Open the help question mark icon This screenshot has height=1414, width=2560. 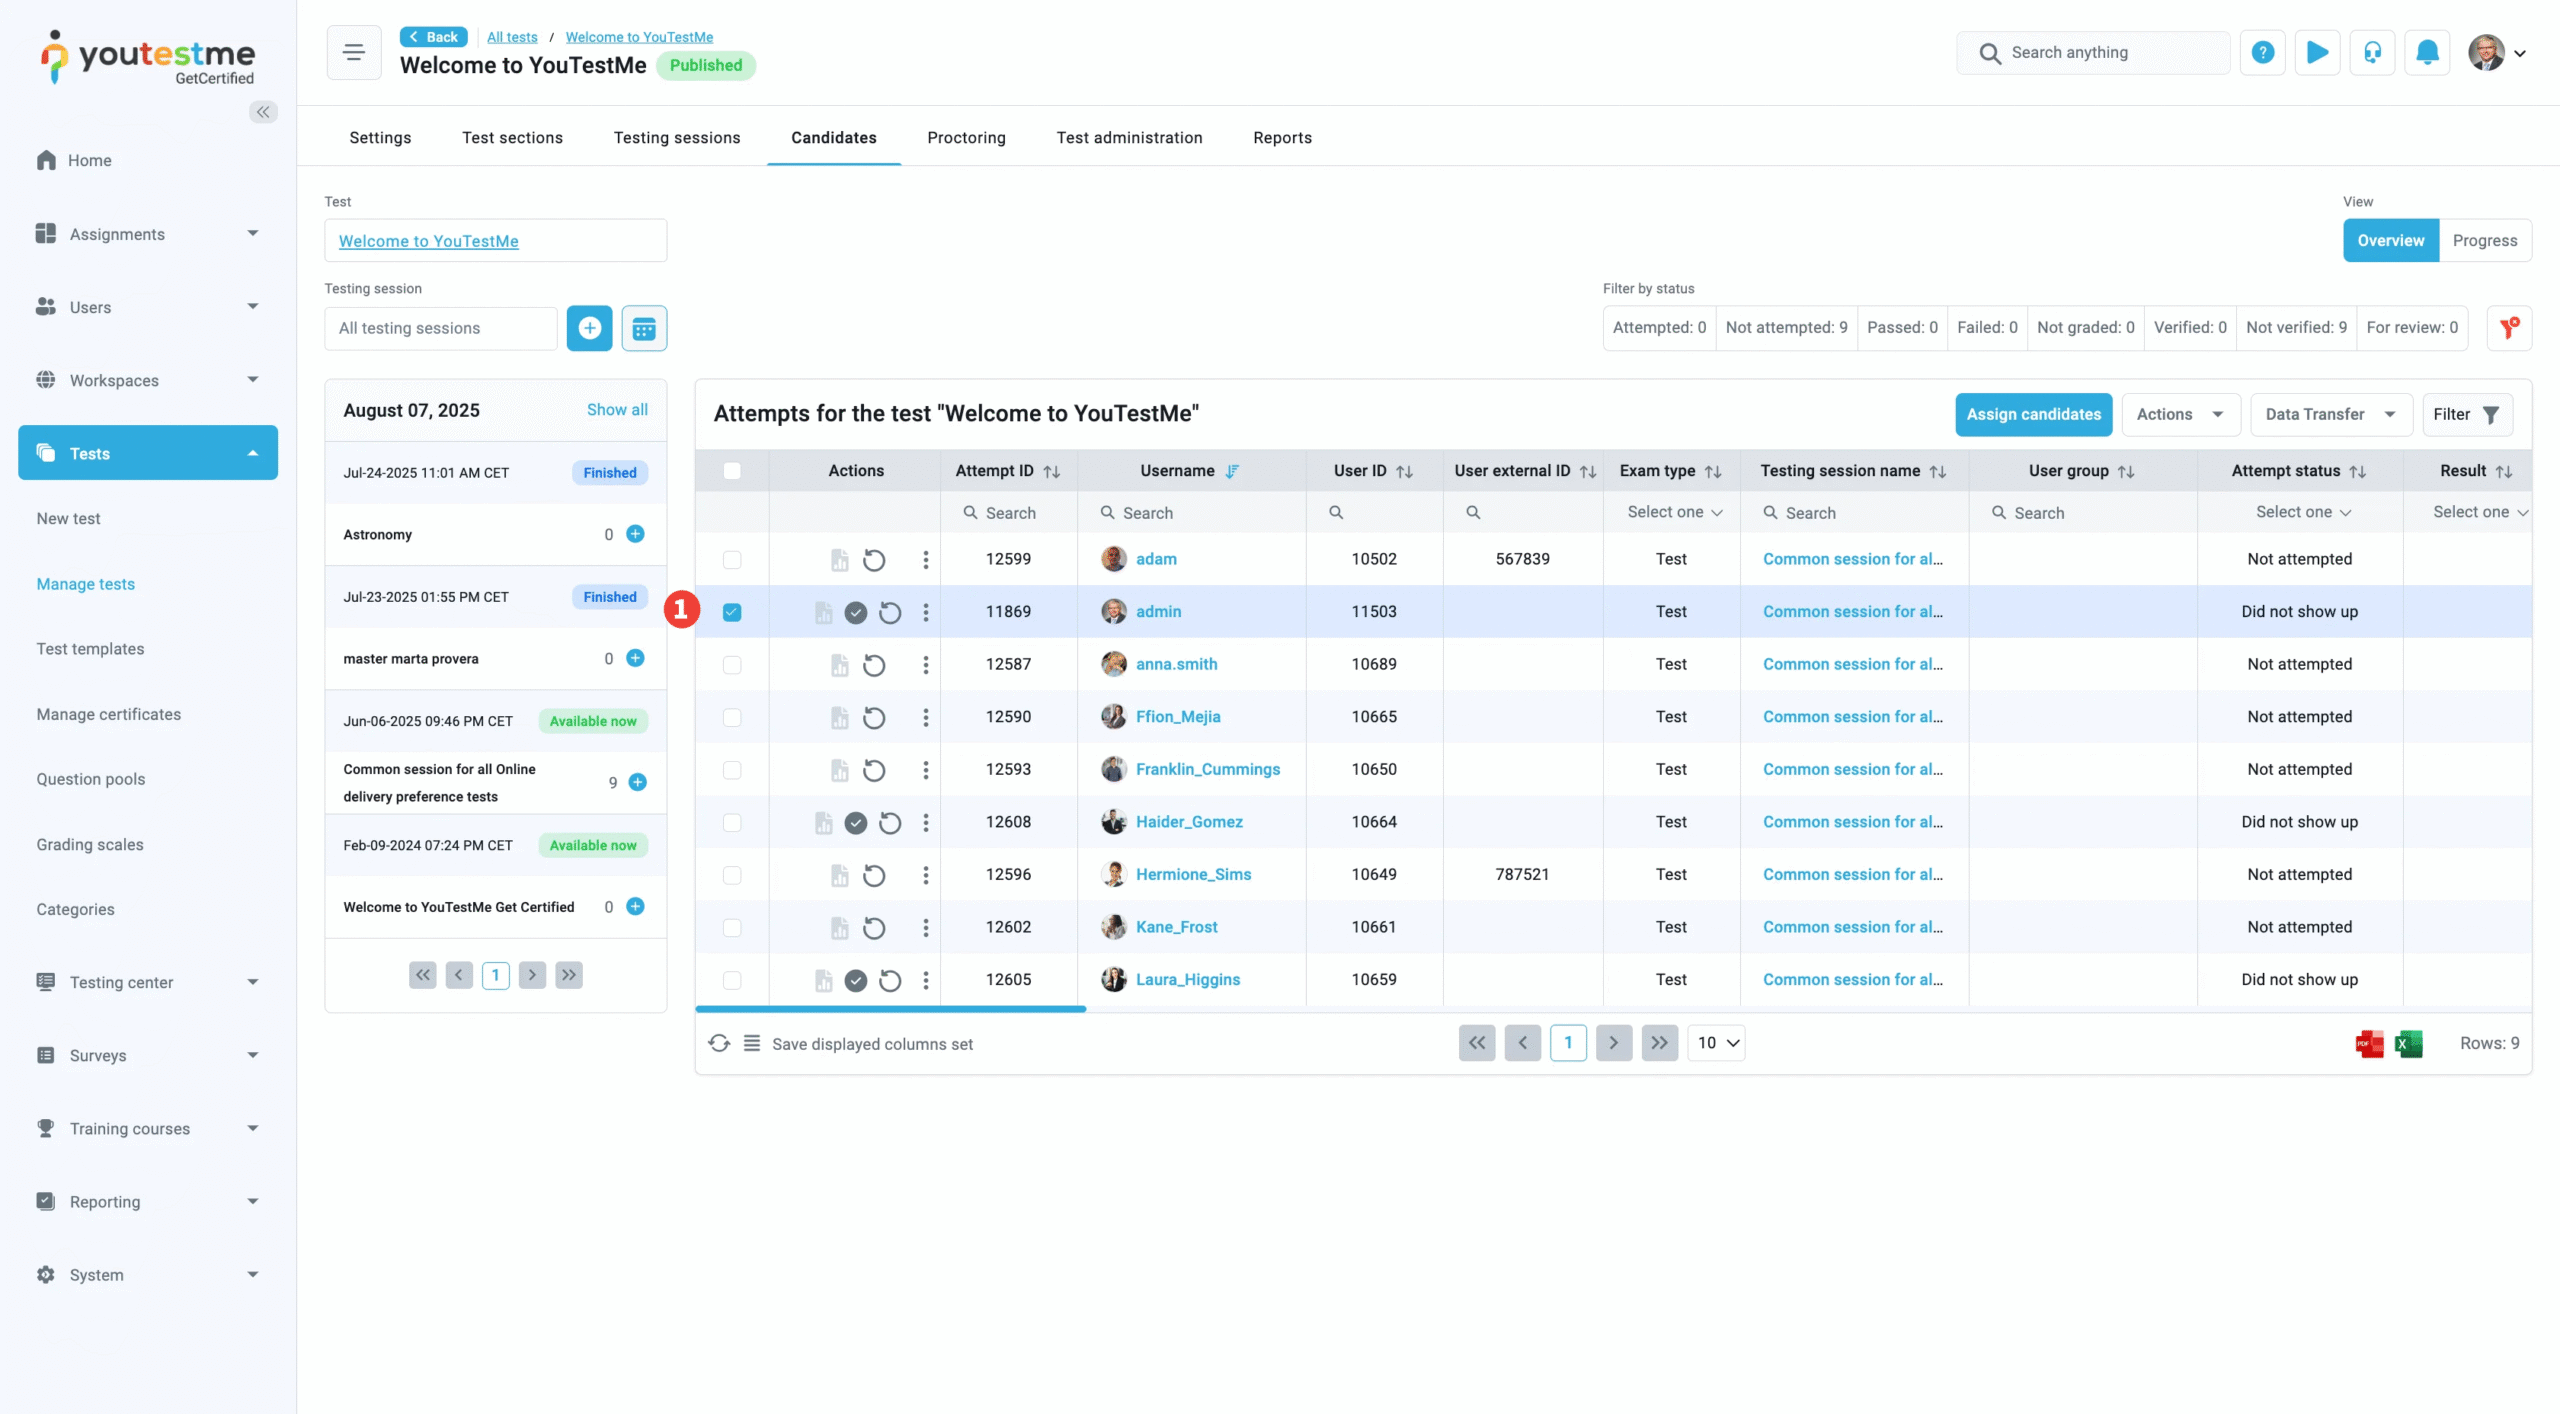coord(2263,53)
